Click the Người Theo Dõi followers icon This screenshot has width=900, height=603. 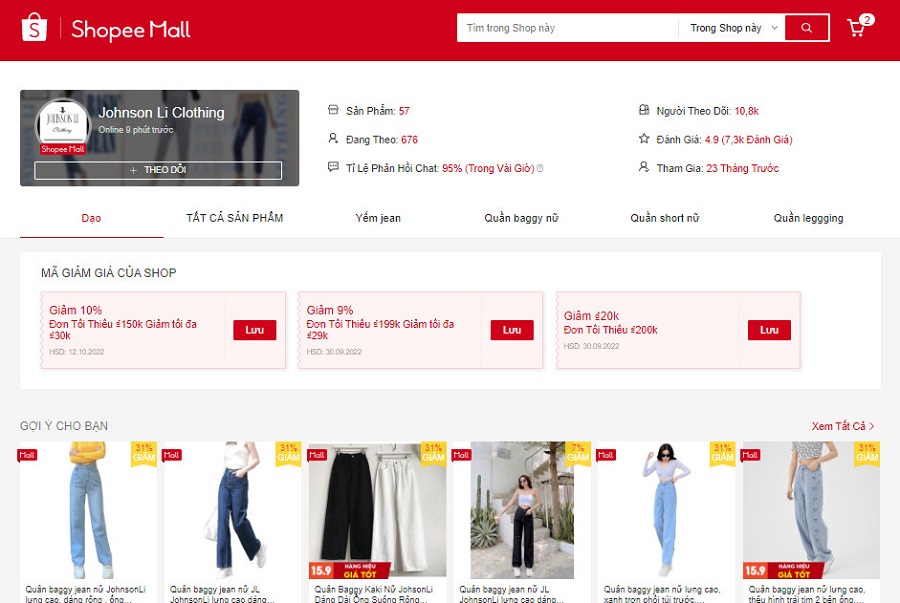pyautogui.click(x=644, y=111)
